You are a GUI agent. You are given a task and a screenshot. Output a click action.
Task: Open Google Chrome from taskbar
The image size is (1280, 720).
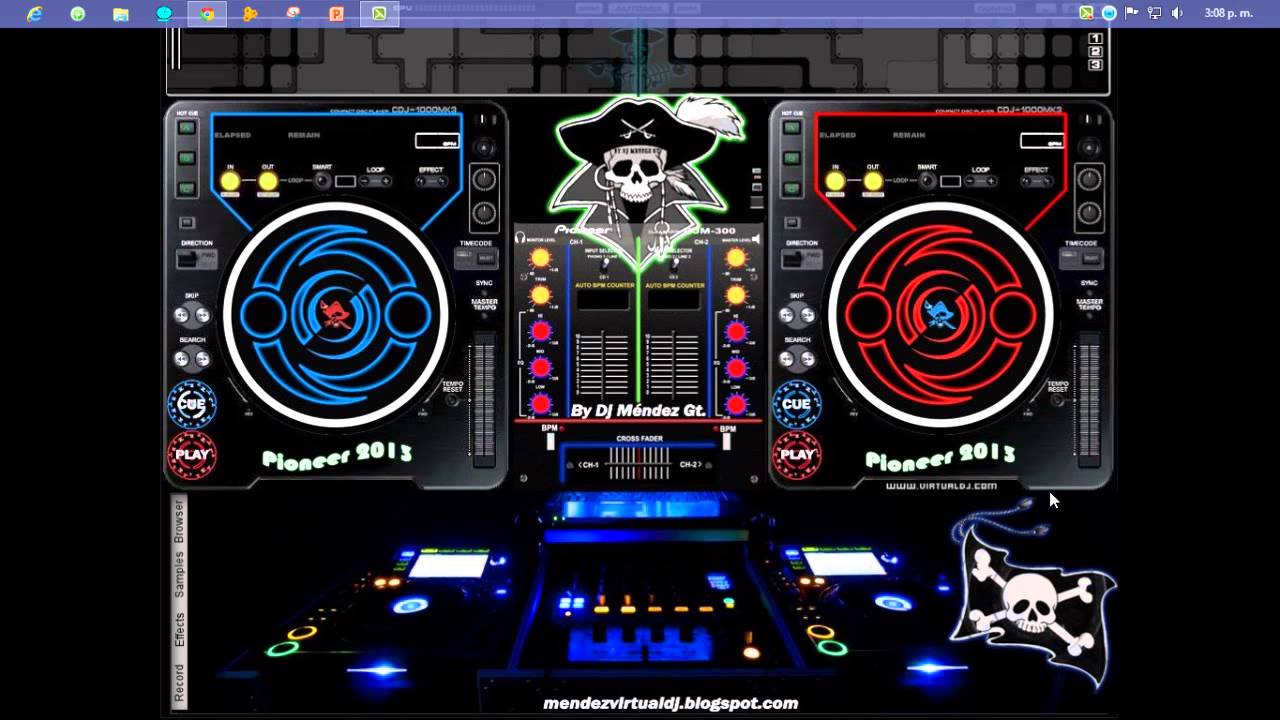coord(208,14)
